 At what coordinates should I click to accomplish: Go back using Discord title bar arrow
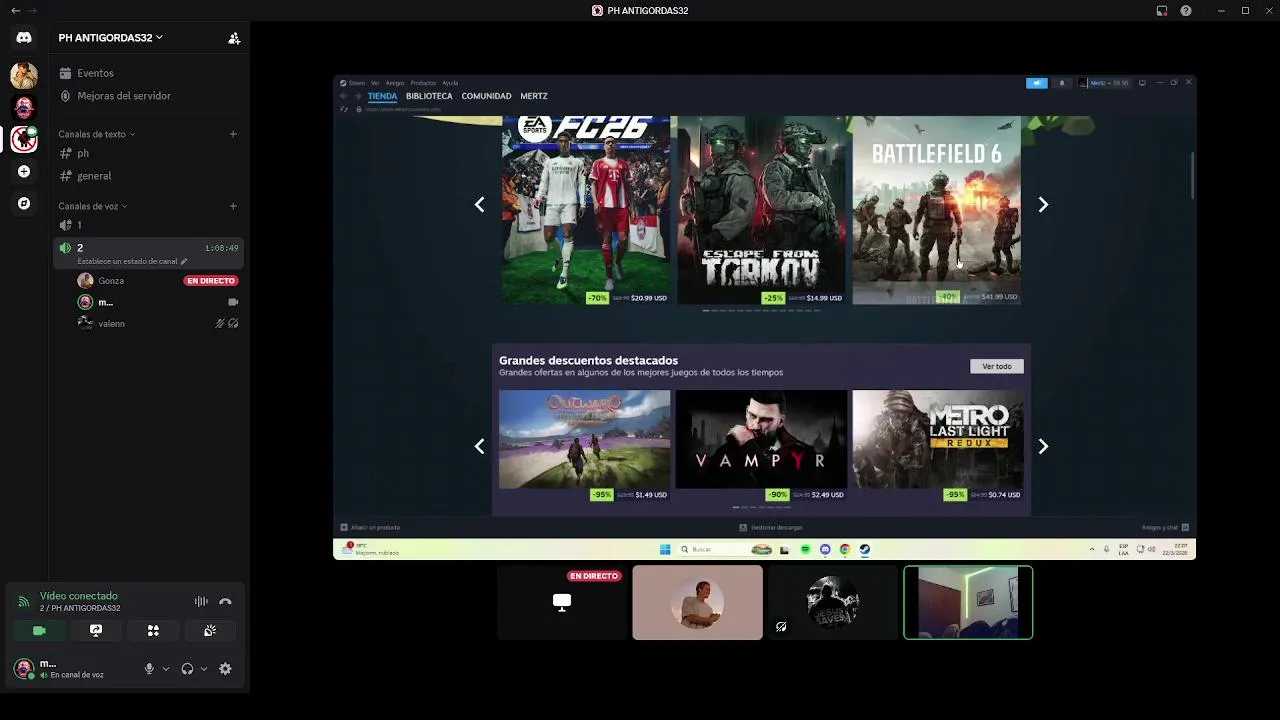[15, 11]
